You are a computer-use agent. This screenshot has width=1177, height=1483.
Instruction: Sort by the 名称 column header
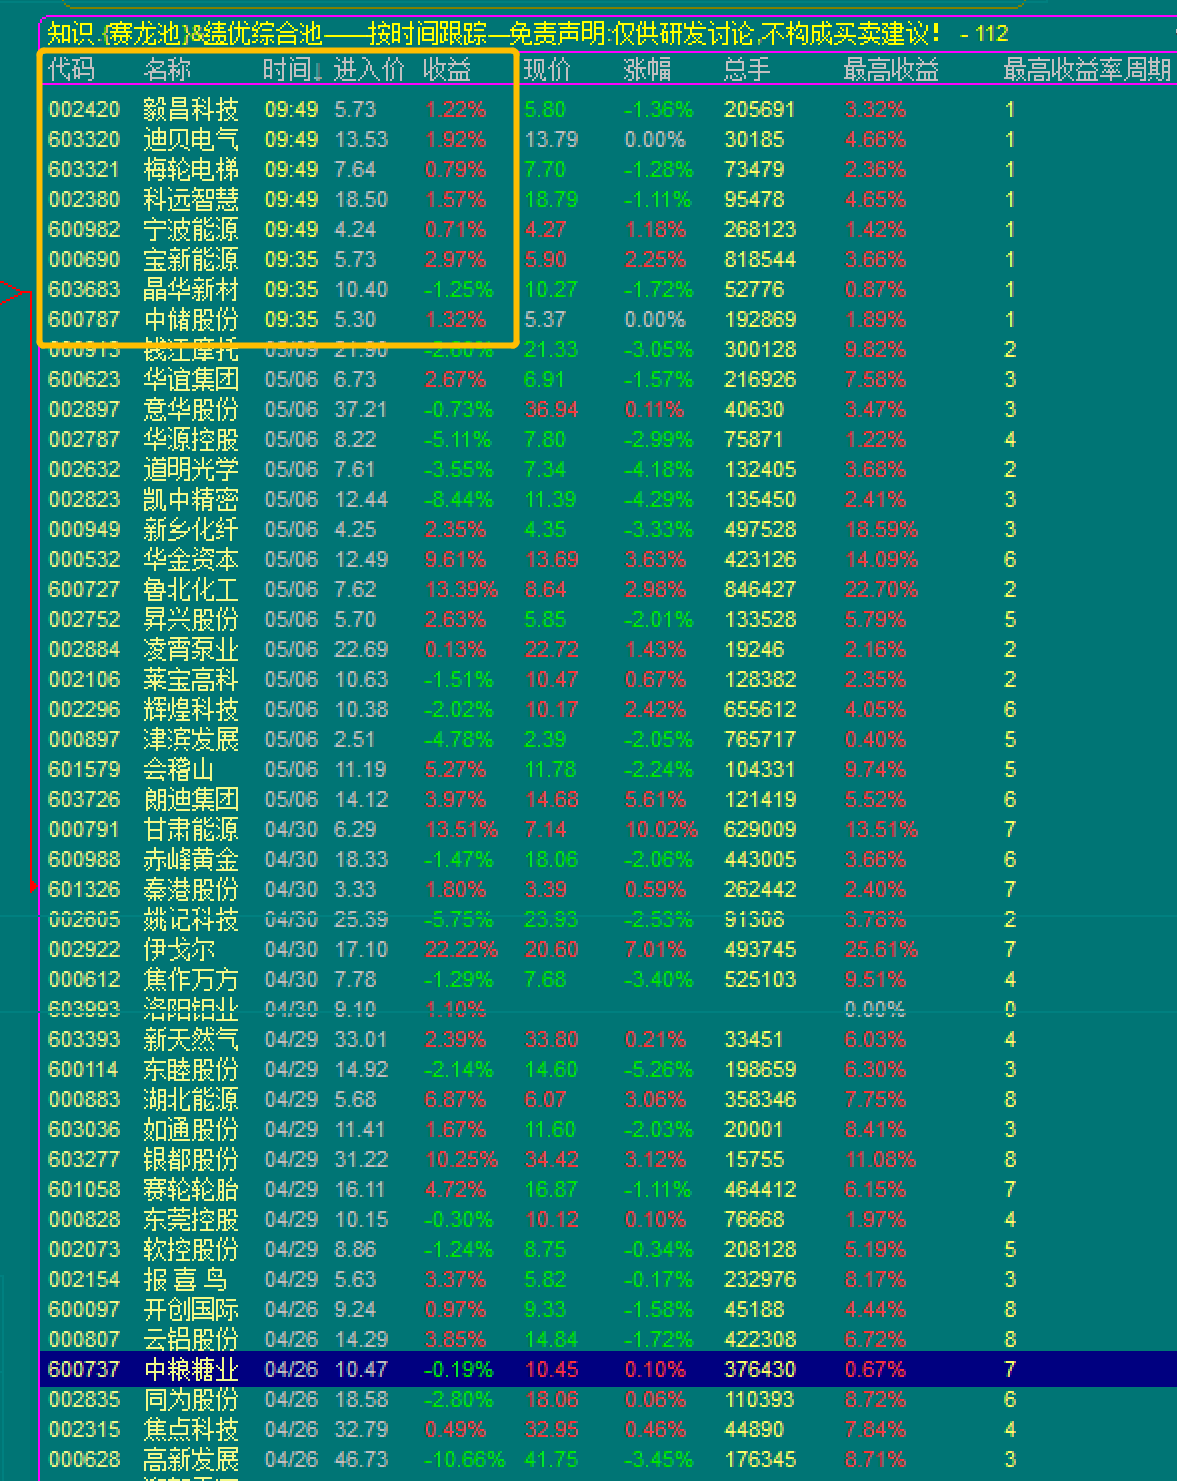pyautogui.click(x=167, y=70)
